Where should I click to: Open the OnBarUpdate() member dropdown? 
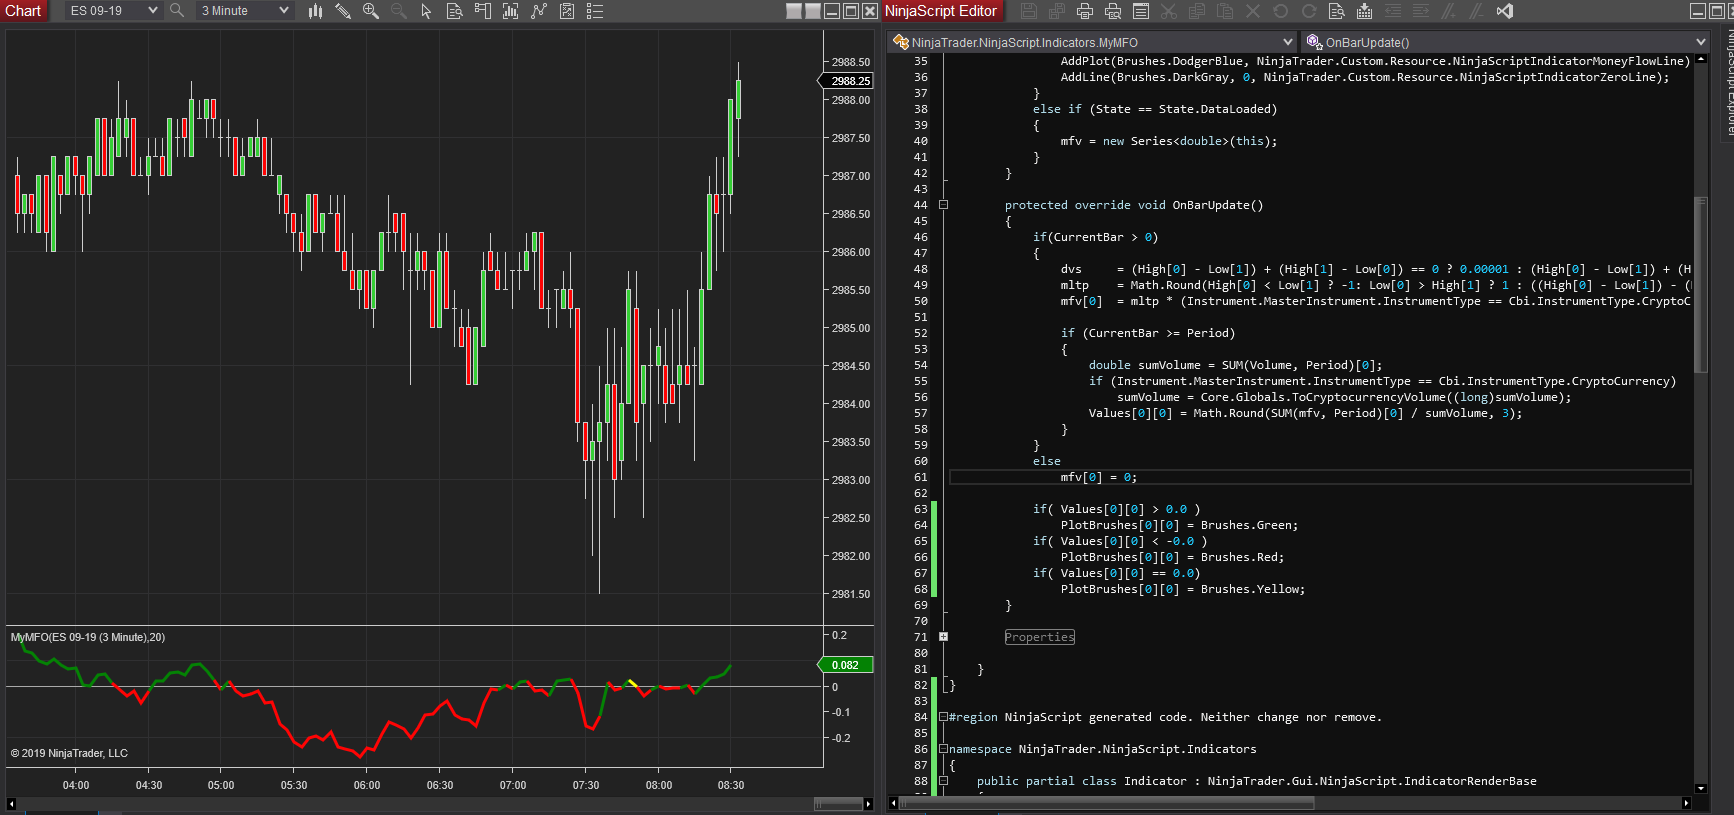pyautogui.click(x=1506, y=42)
